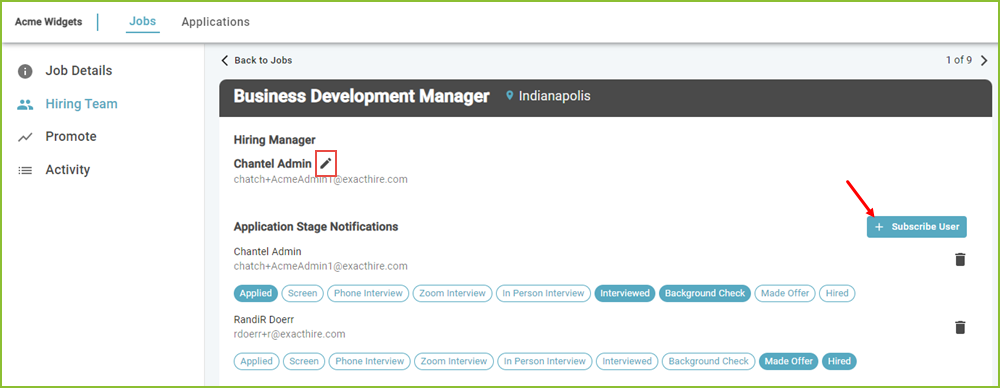This screenshot has height=388, width=1000.
Task: Click the Activity list icon
Action: [x=25, y=170]
